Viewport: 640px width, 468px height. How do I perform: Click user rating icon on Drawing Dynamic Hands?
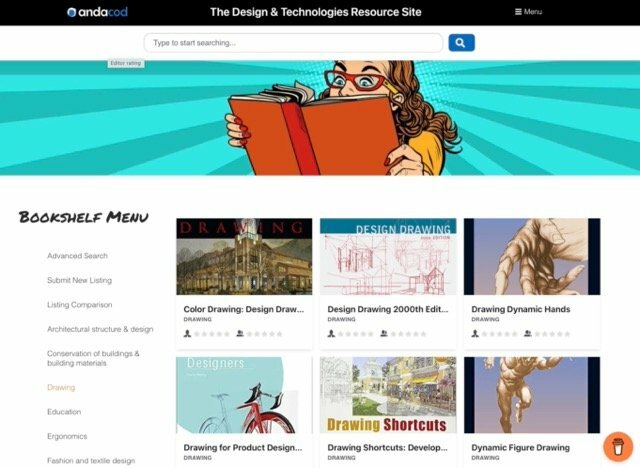click(528, 334)
